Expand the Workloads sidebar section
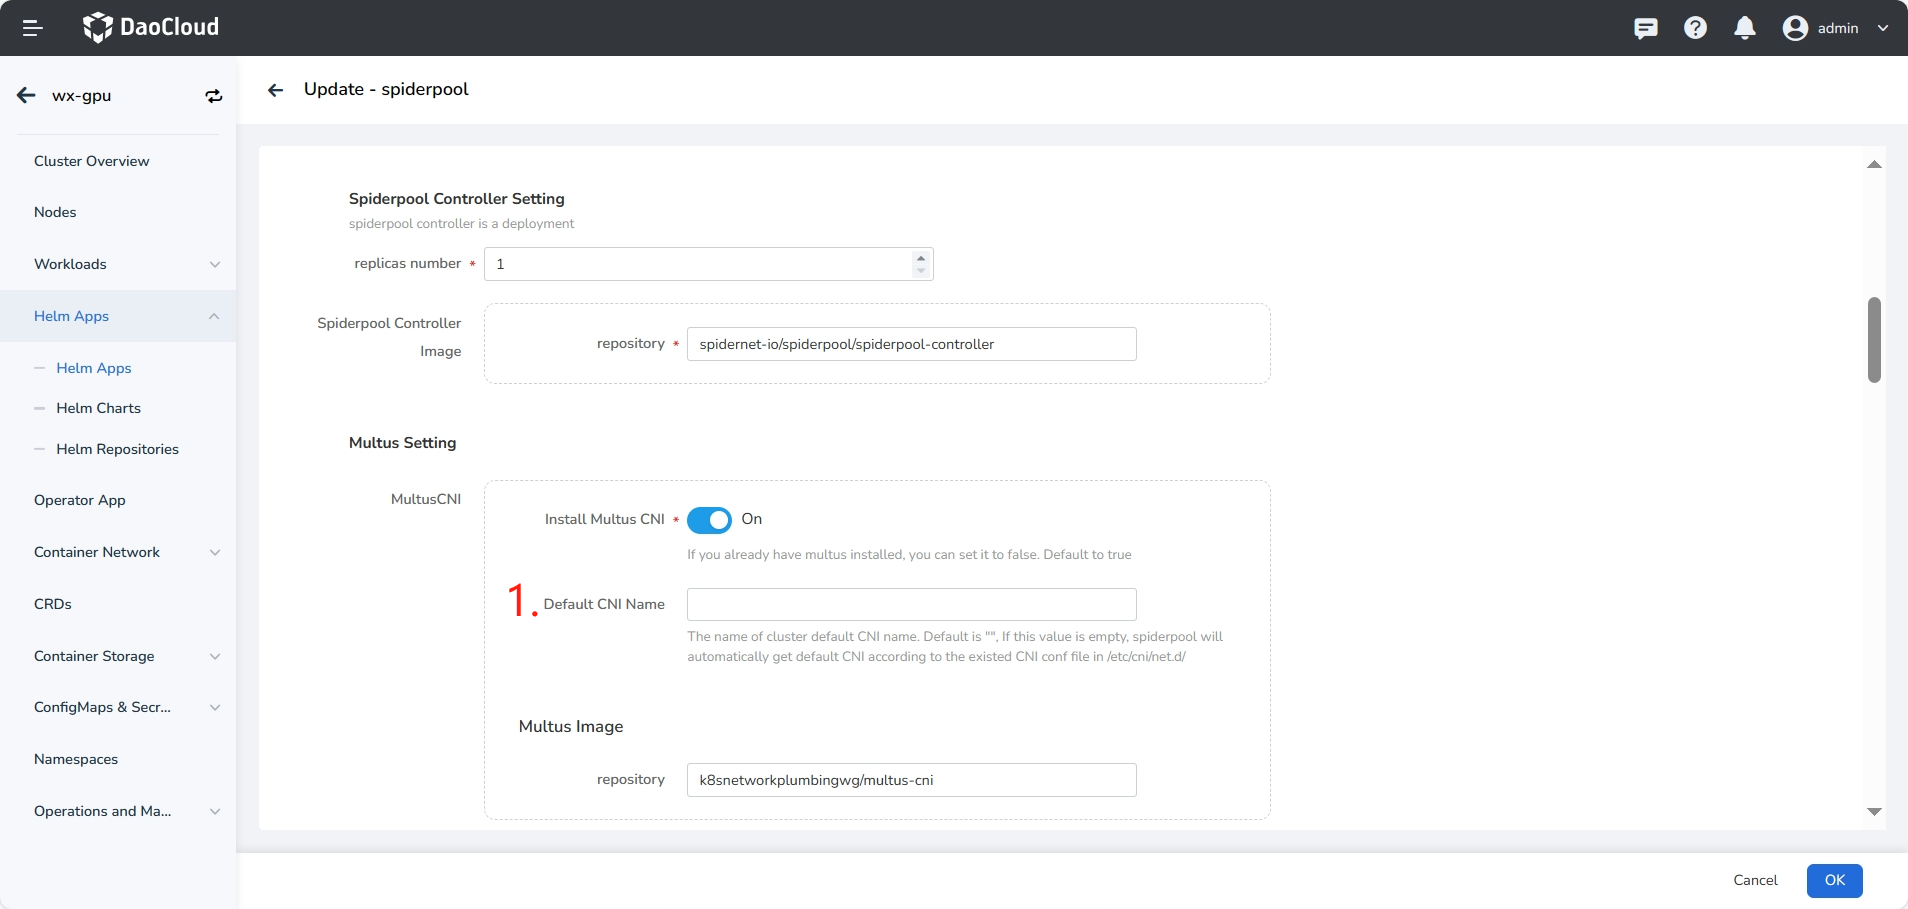 (x=214, y=264)
